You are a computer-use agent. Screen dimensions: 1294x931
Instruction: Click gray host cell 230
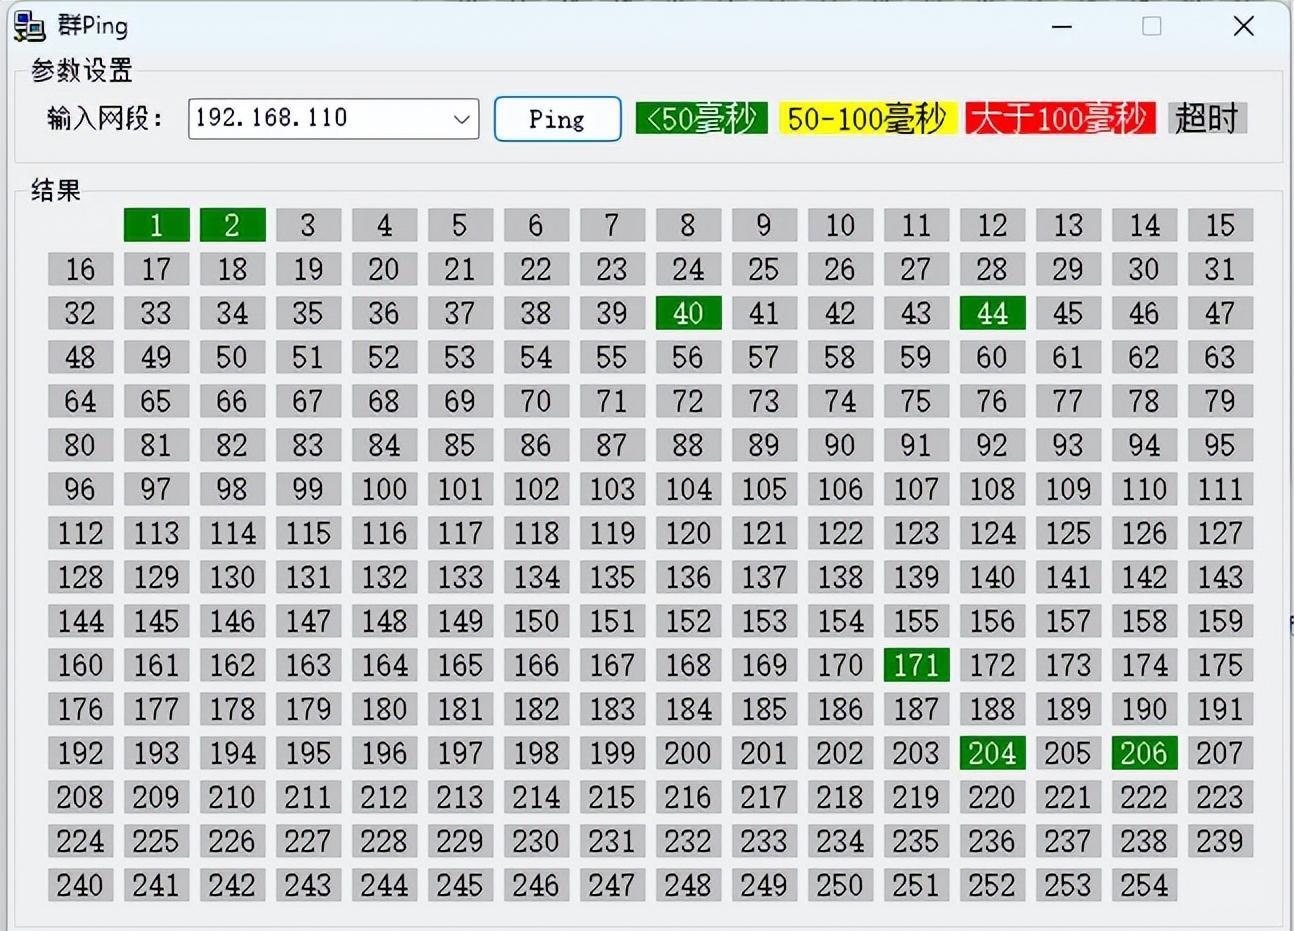pyautogui.click(x=537, y=841)
